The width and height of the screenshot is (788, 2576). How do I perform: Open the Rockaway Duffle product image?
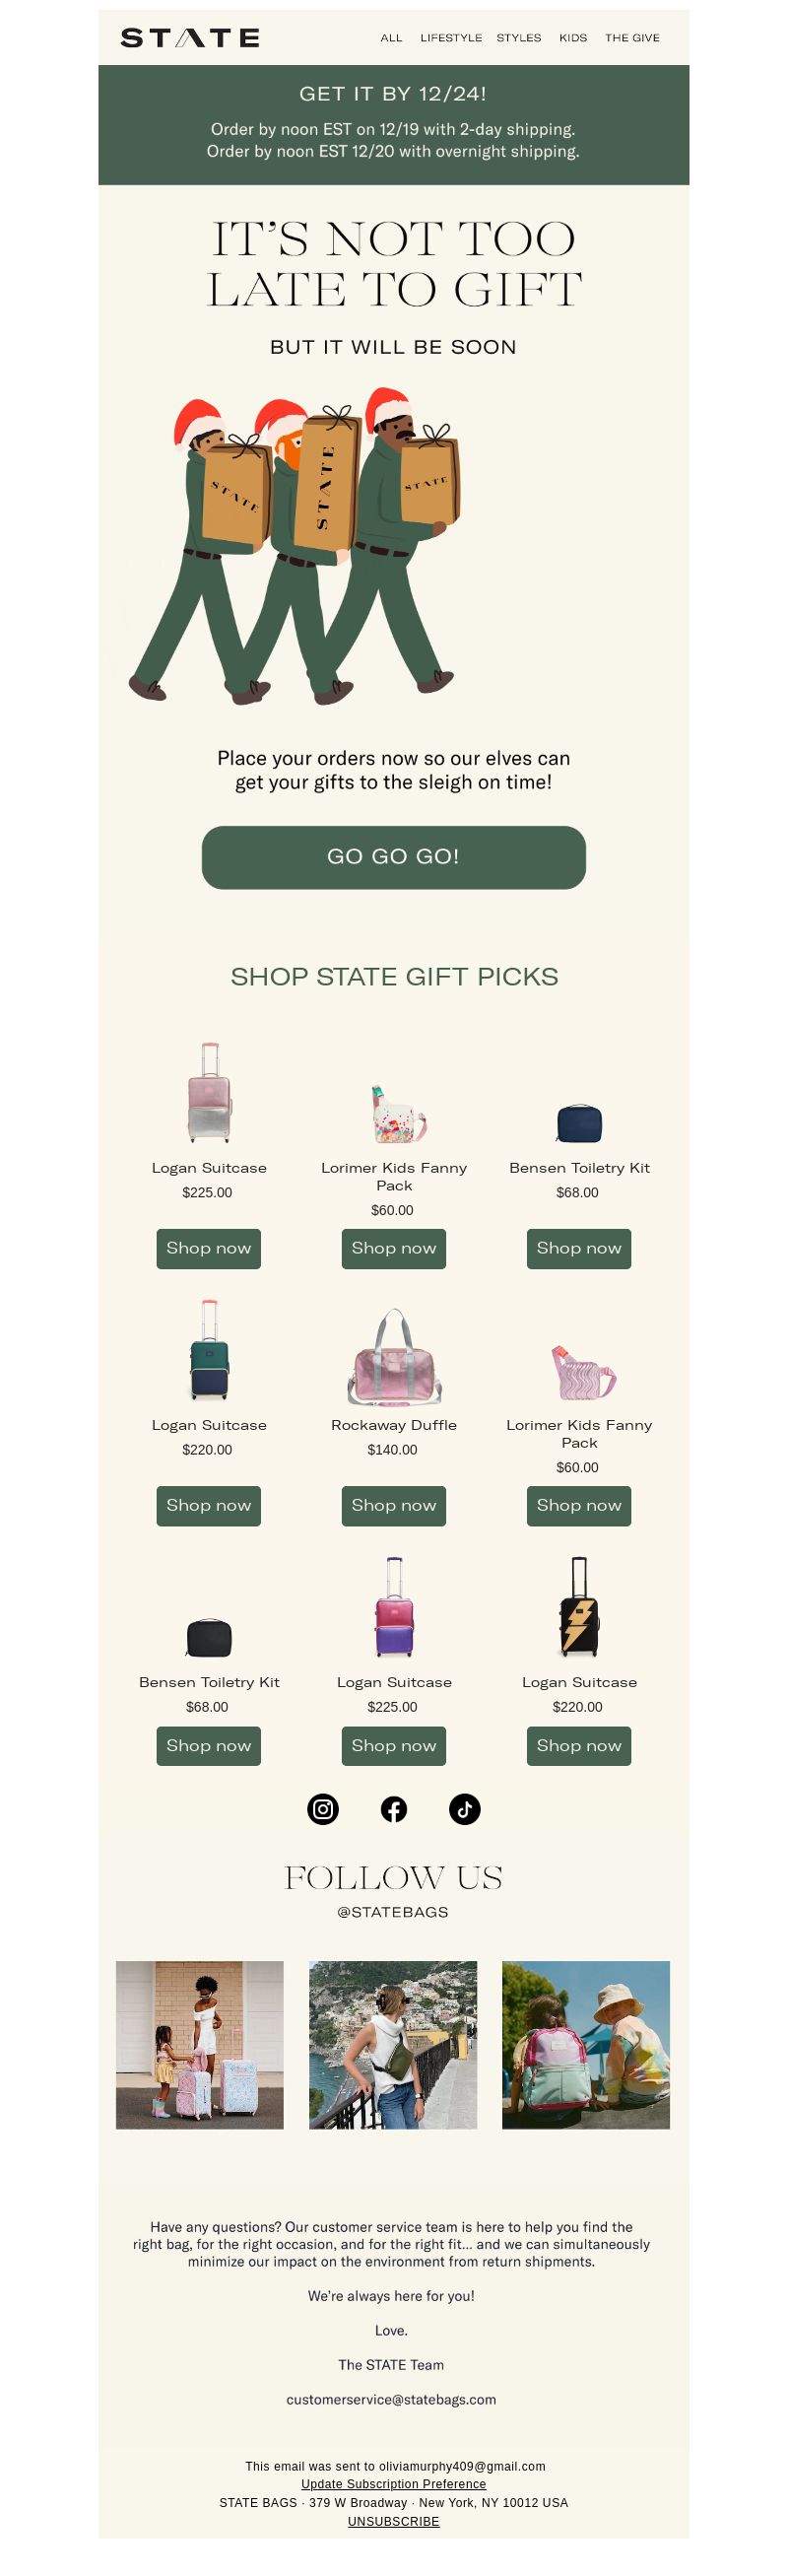point(394,1357)
